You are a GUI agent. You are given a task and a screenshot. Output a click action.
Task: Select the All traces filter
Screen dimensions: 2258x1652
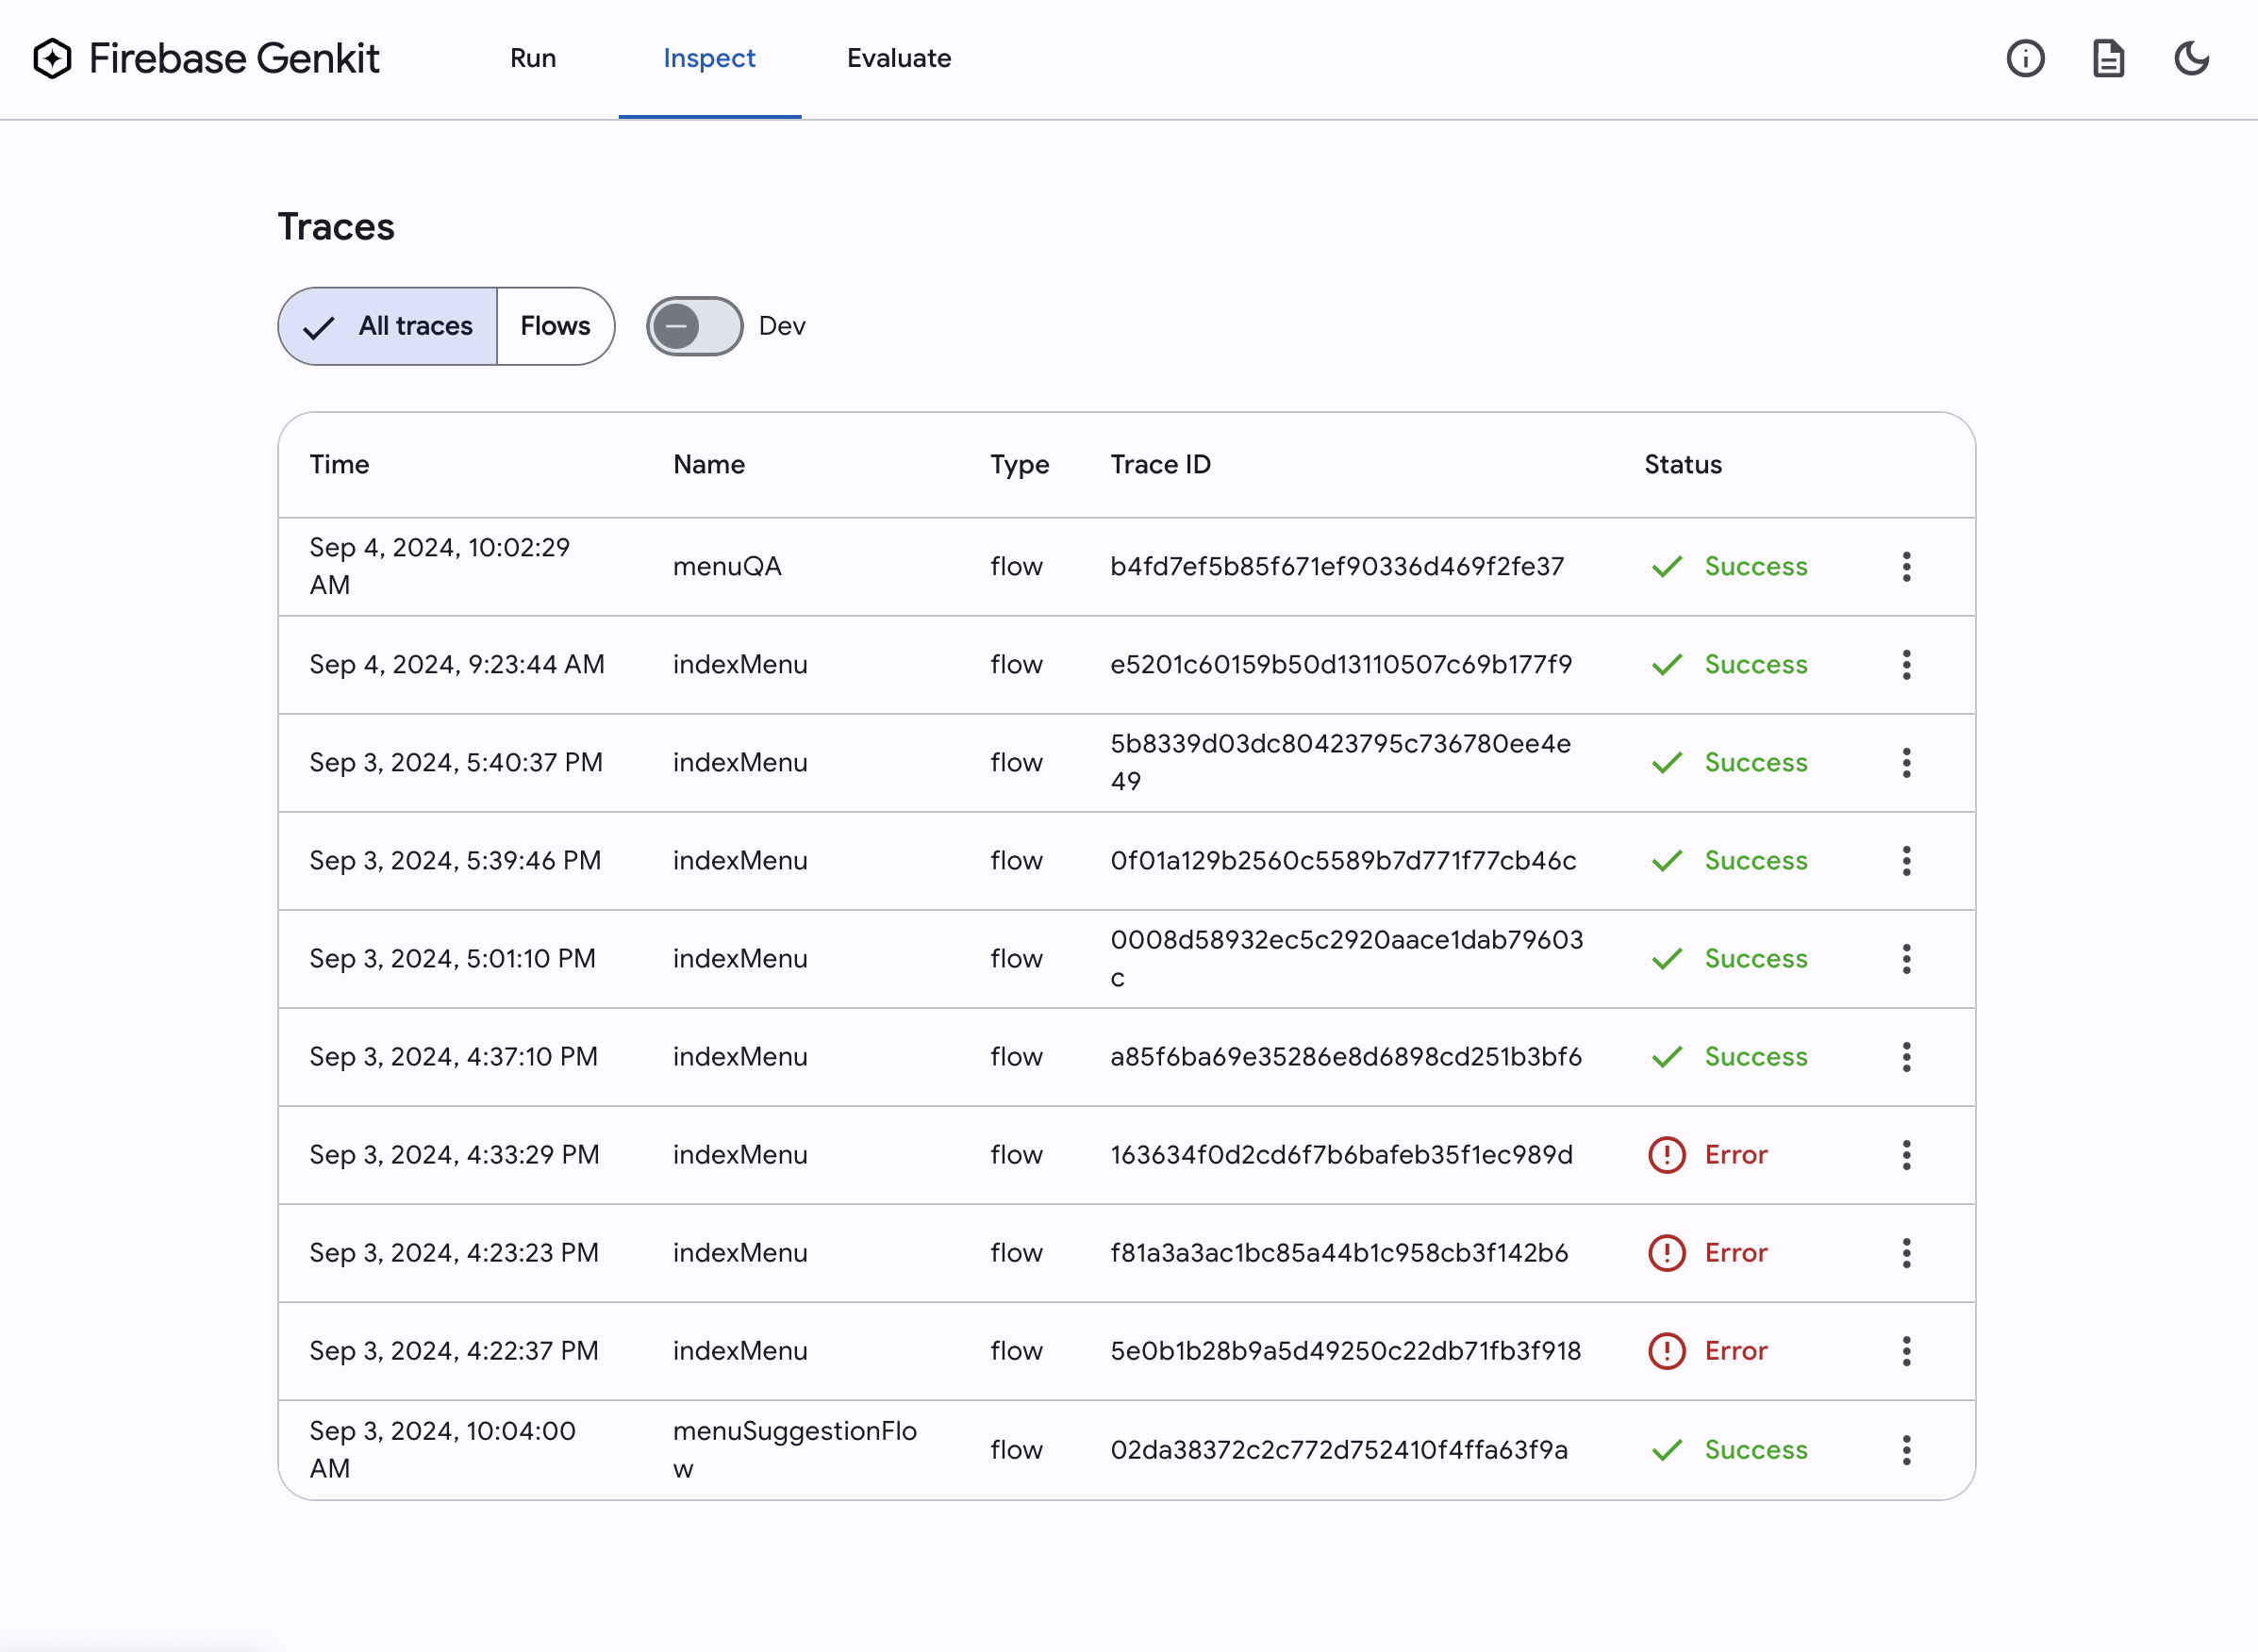click(388, 326)
